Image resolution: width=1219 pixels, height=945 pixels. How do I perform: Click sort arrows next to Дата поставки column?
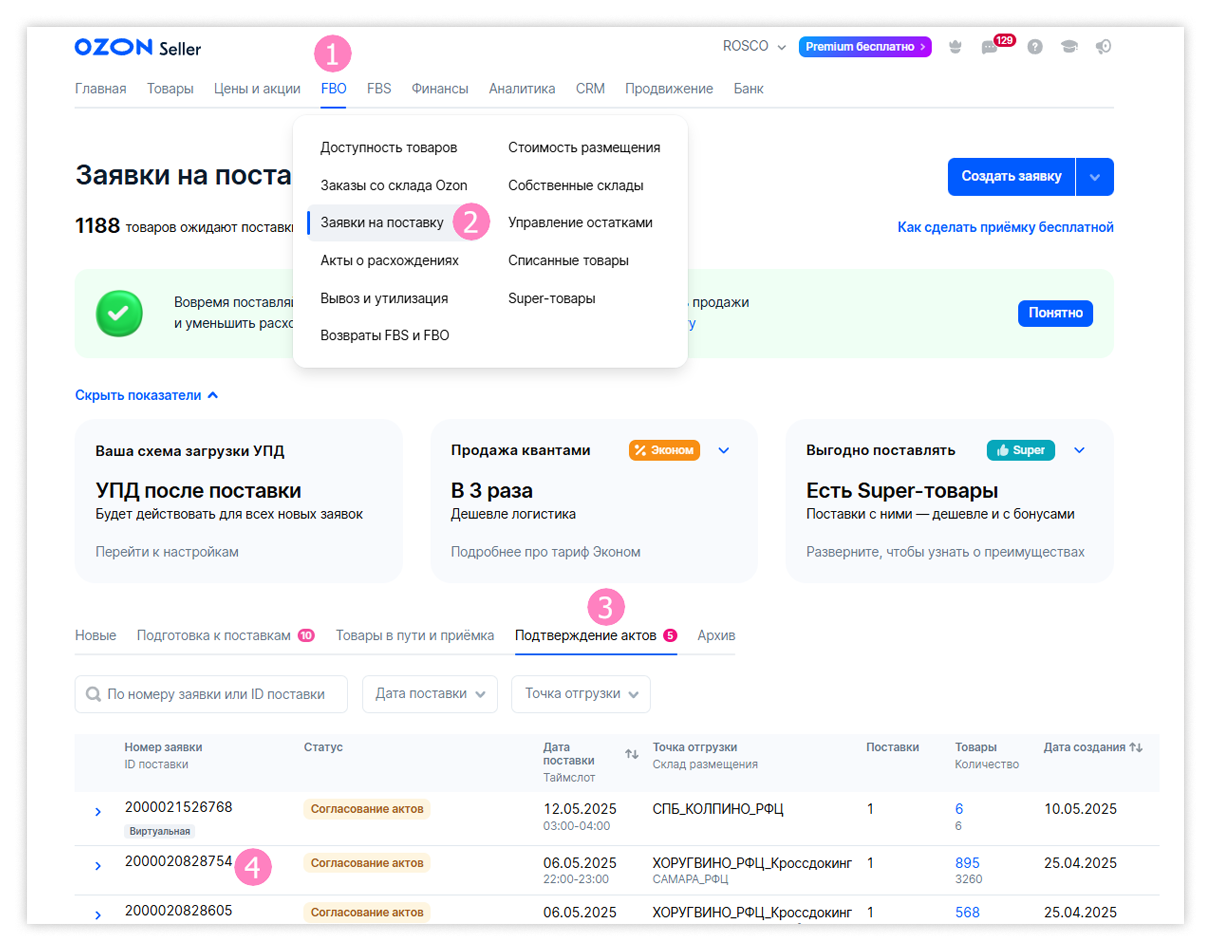click(632, 754)
